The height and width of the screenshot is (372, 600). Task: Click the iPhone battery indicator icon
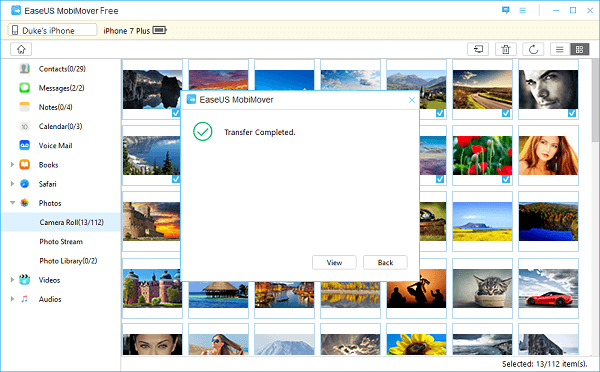[159, 30]
